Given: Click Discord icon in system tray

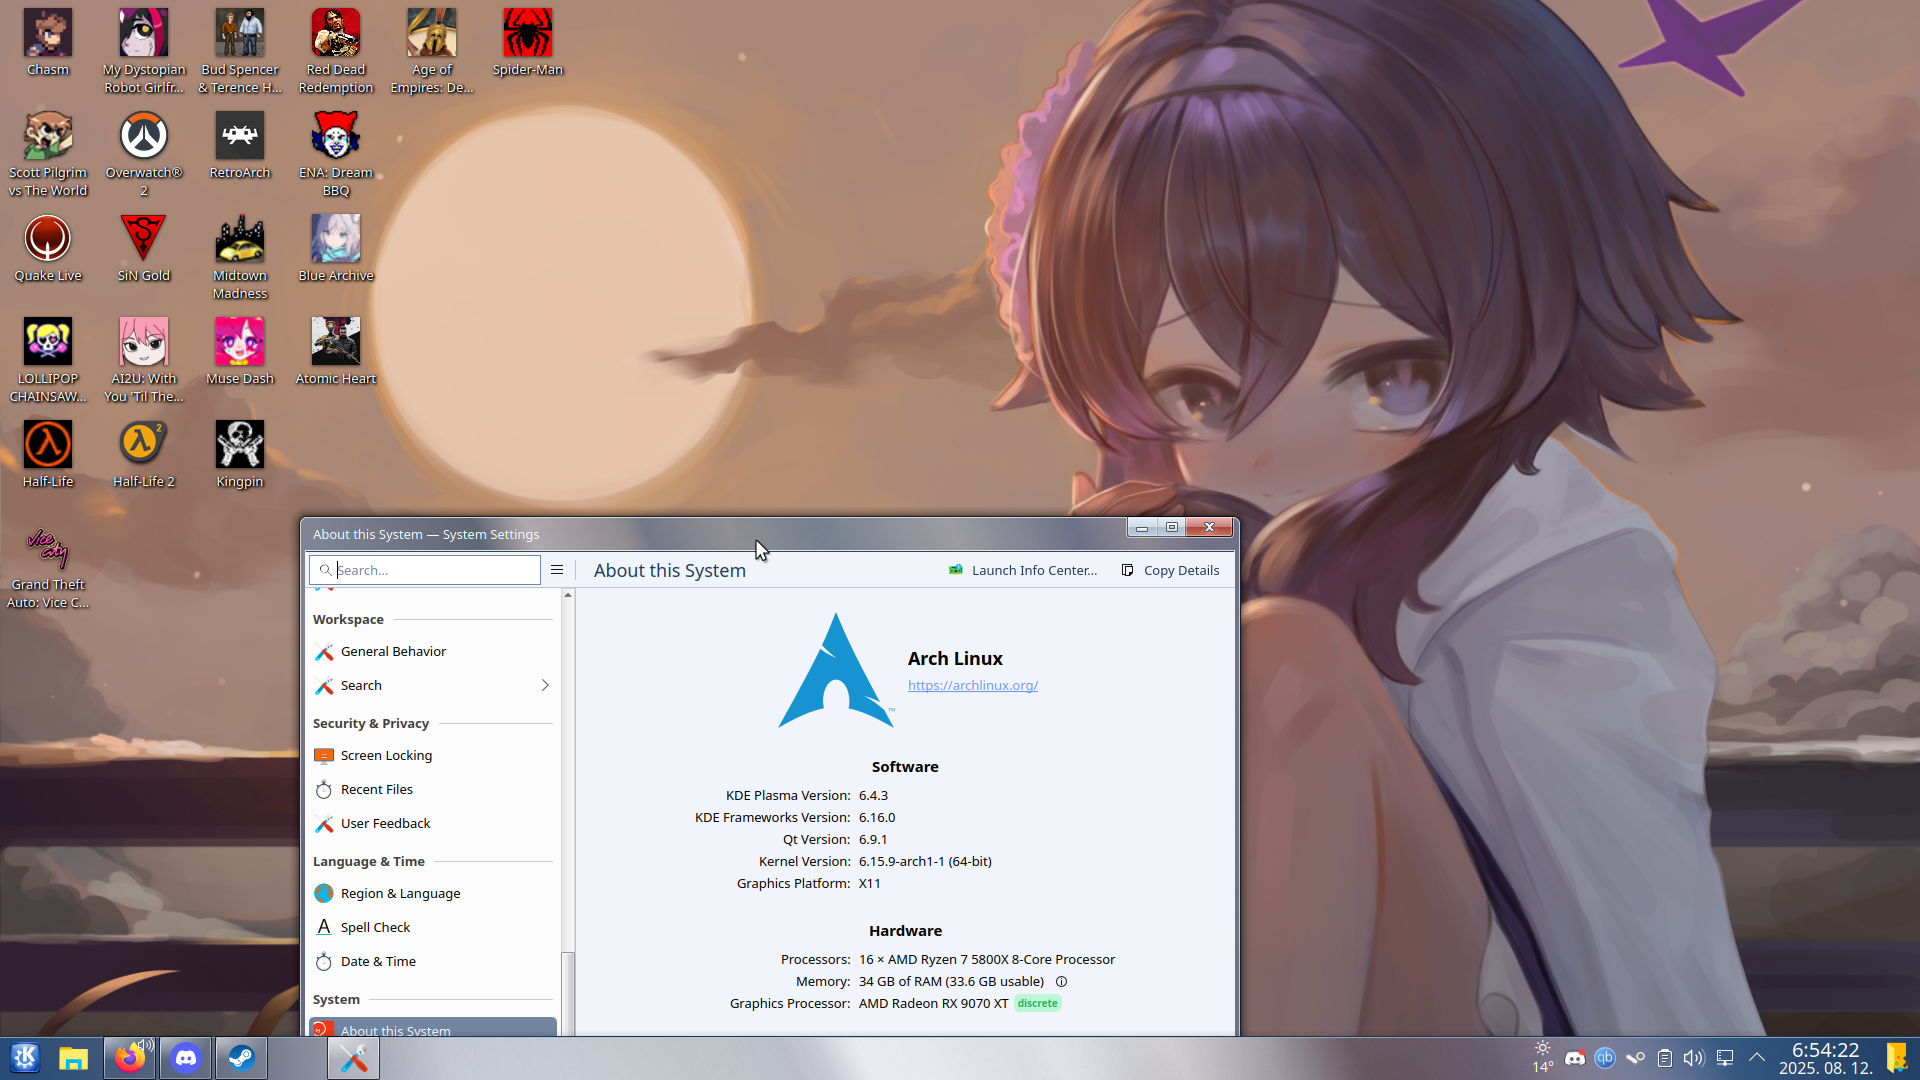Looking at the screenshot, I should click(x=1575, y=1058).
